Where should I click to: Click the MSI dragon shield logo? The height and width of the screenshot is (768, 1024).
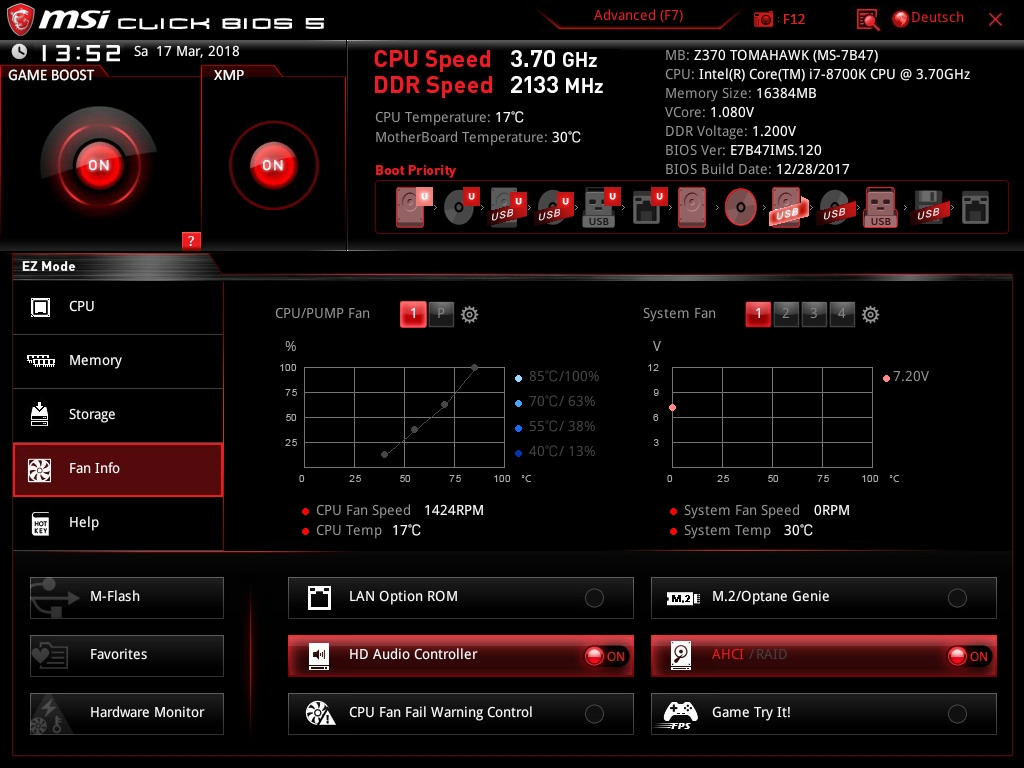(x=20, y=20)
